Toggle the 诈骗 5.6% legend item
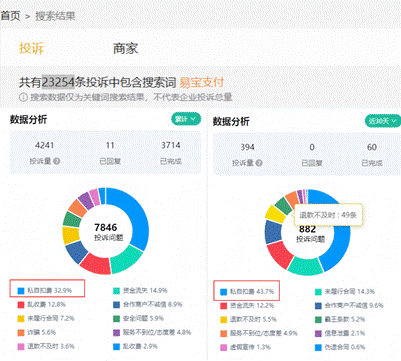This screenshot has width=401, height=361. point(37,332)
